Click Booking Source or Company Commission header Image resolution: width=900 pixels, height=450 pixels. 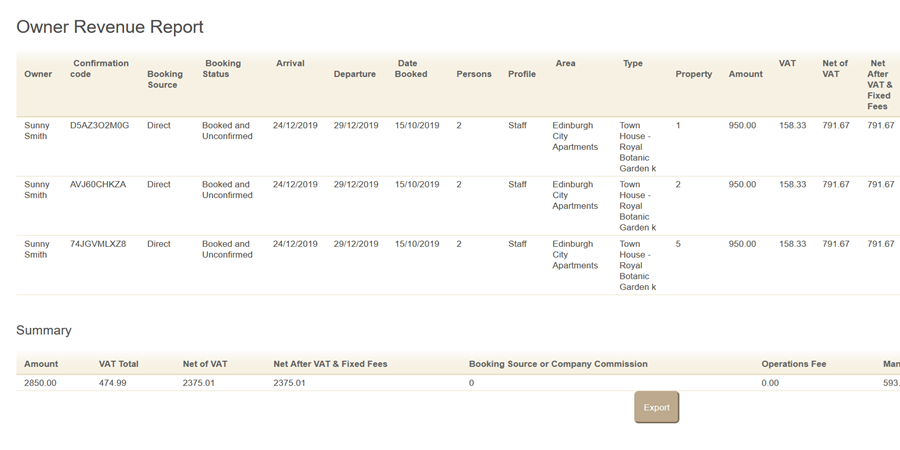coord(558,364)
